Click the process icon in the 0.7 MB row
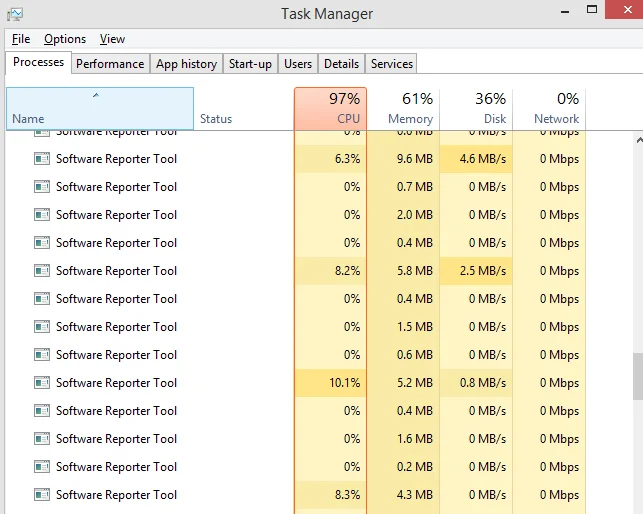 coord(42,187)
